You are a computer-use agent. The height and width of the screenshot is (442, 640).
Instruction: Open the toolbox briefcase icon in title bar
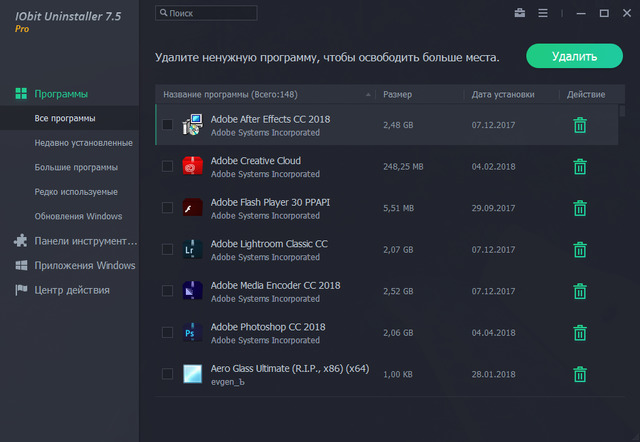520,14
